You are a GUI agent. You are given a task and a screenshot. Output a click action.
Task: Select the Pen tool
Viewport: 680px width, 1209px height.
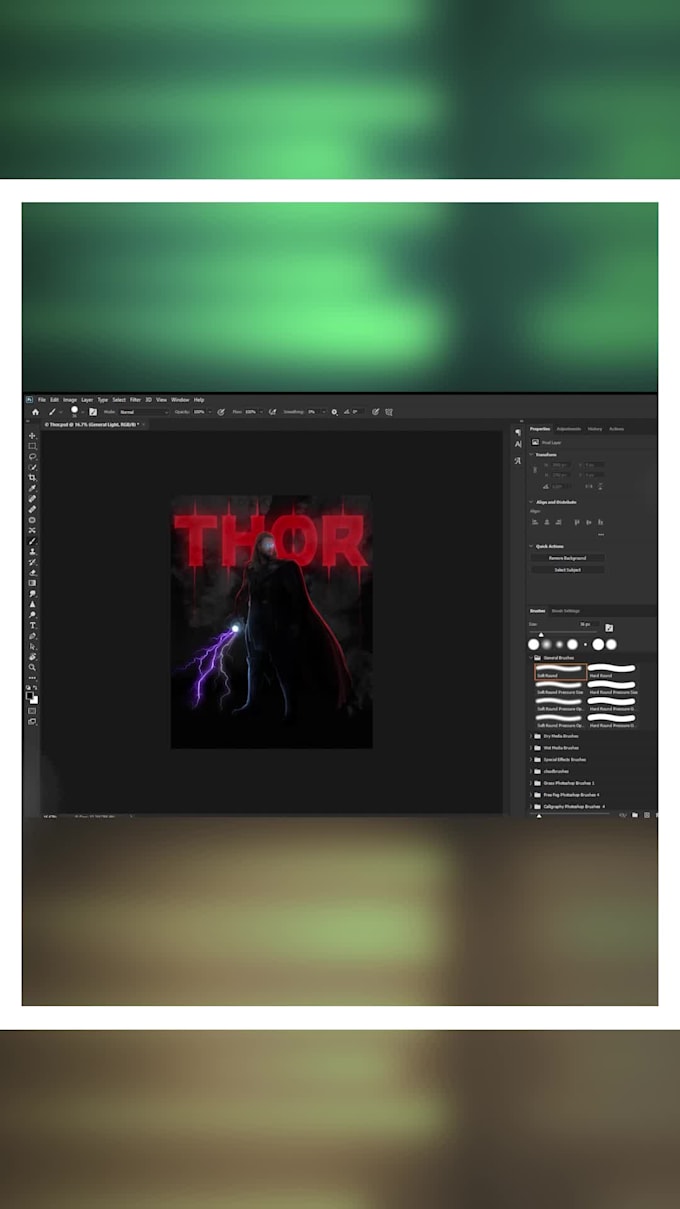(32, 636)
